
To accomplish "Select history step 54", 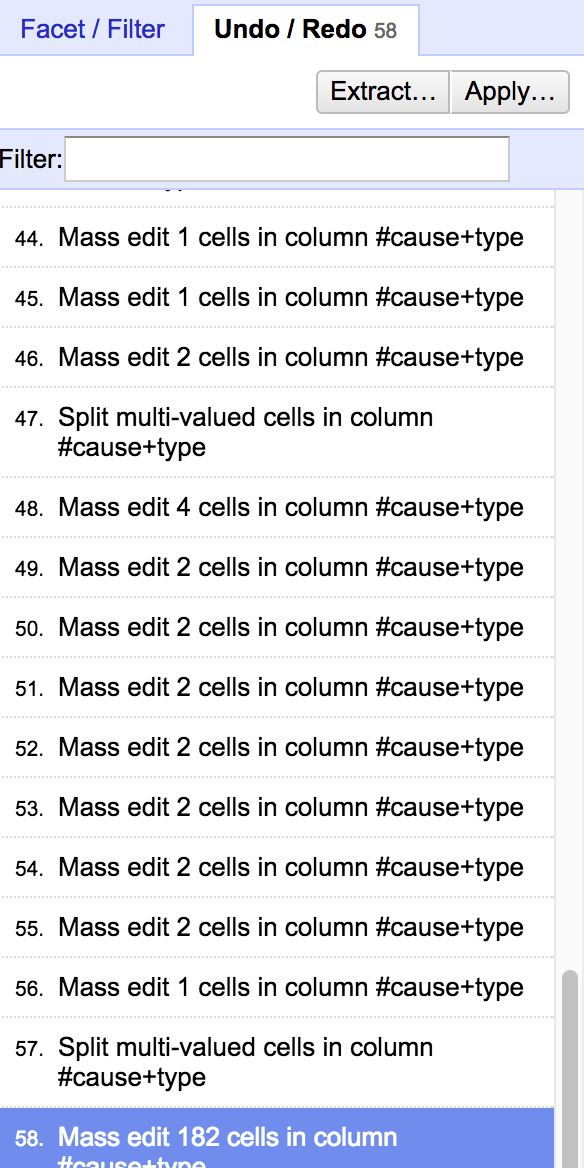I will (277, 867).
